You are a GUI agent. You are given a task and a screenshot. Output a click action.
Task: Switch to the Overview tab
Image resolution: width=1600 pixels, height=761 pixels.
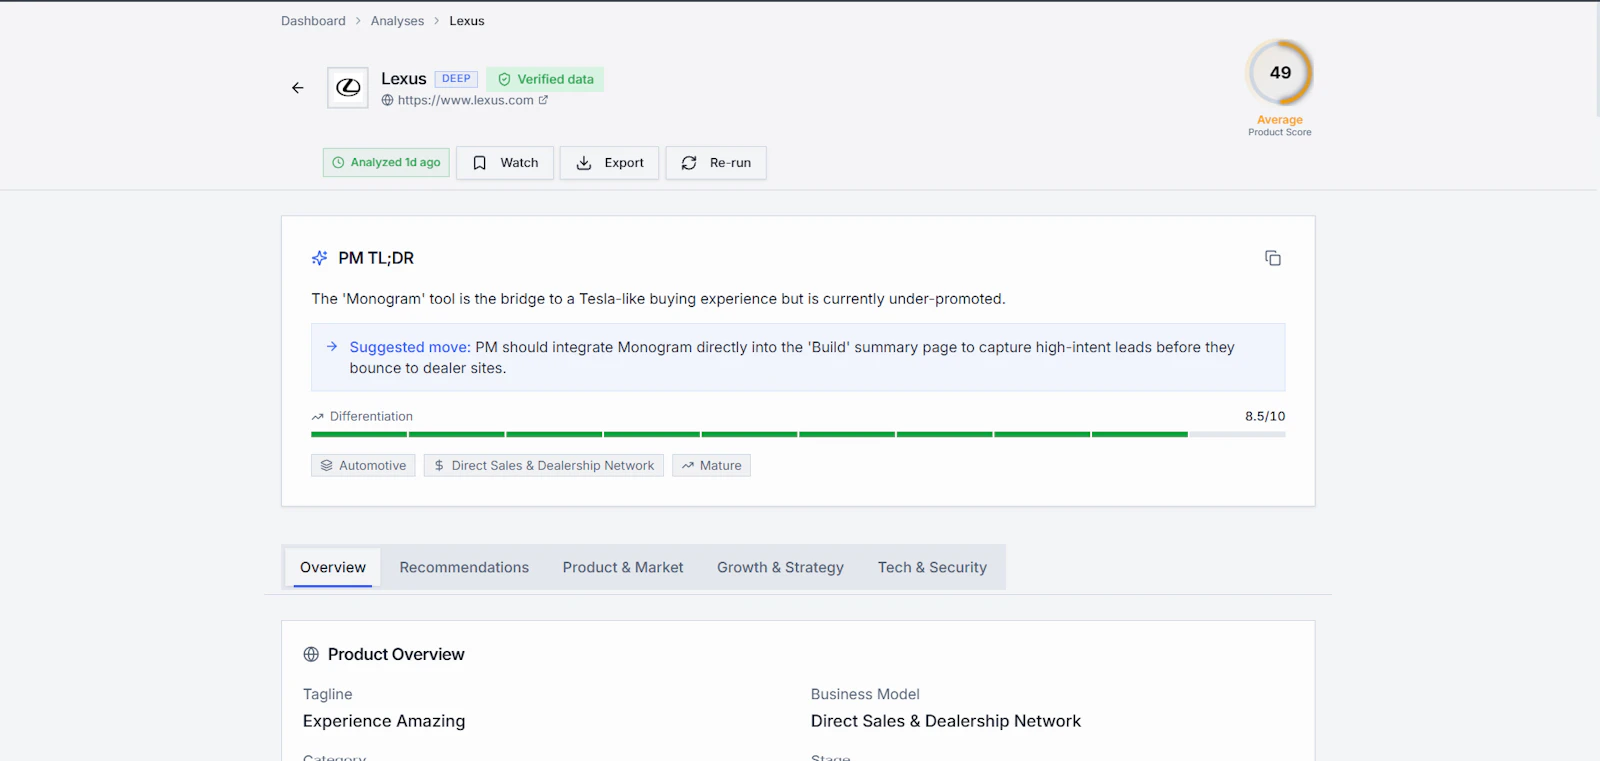coord(333,567)
